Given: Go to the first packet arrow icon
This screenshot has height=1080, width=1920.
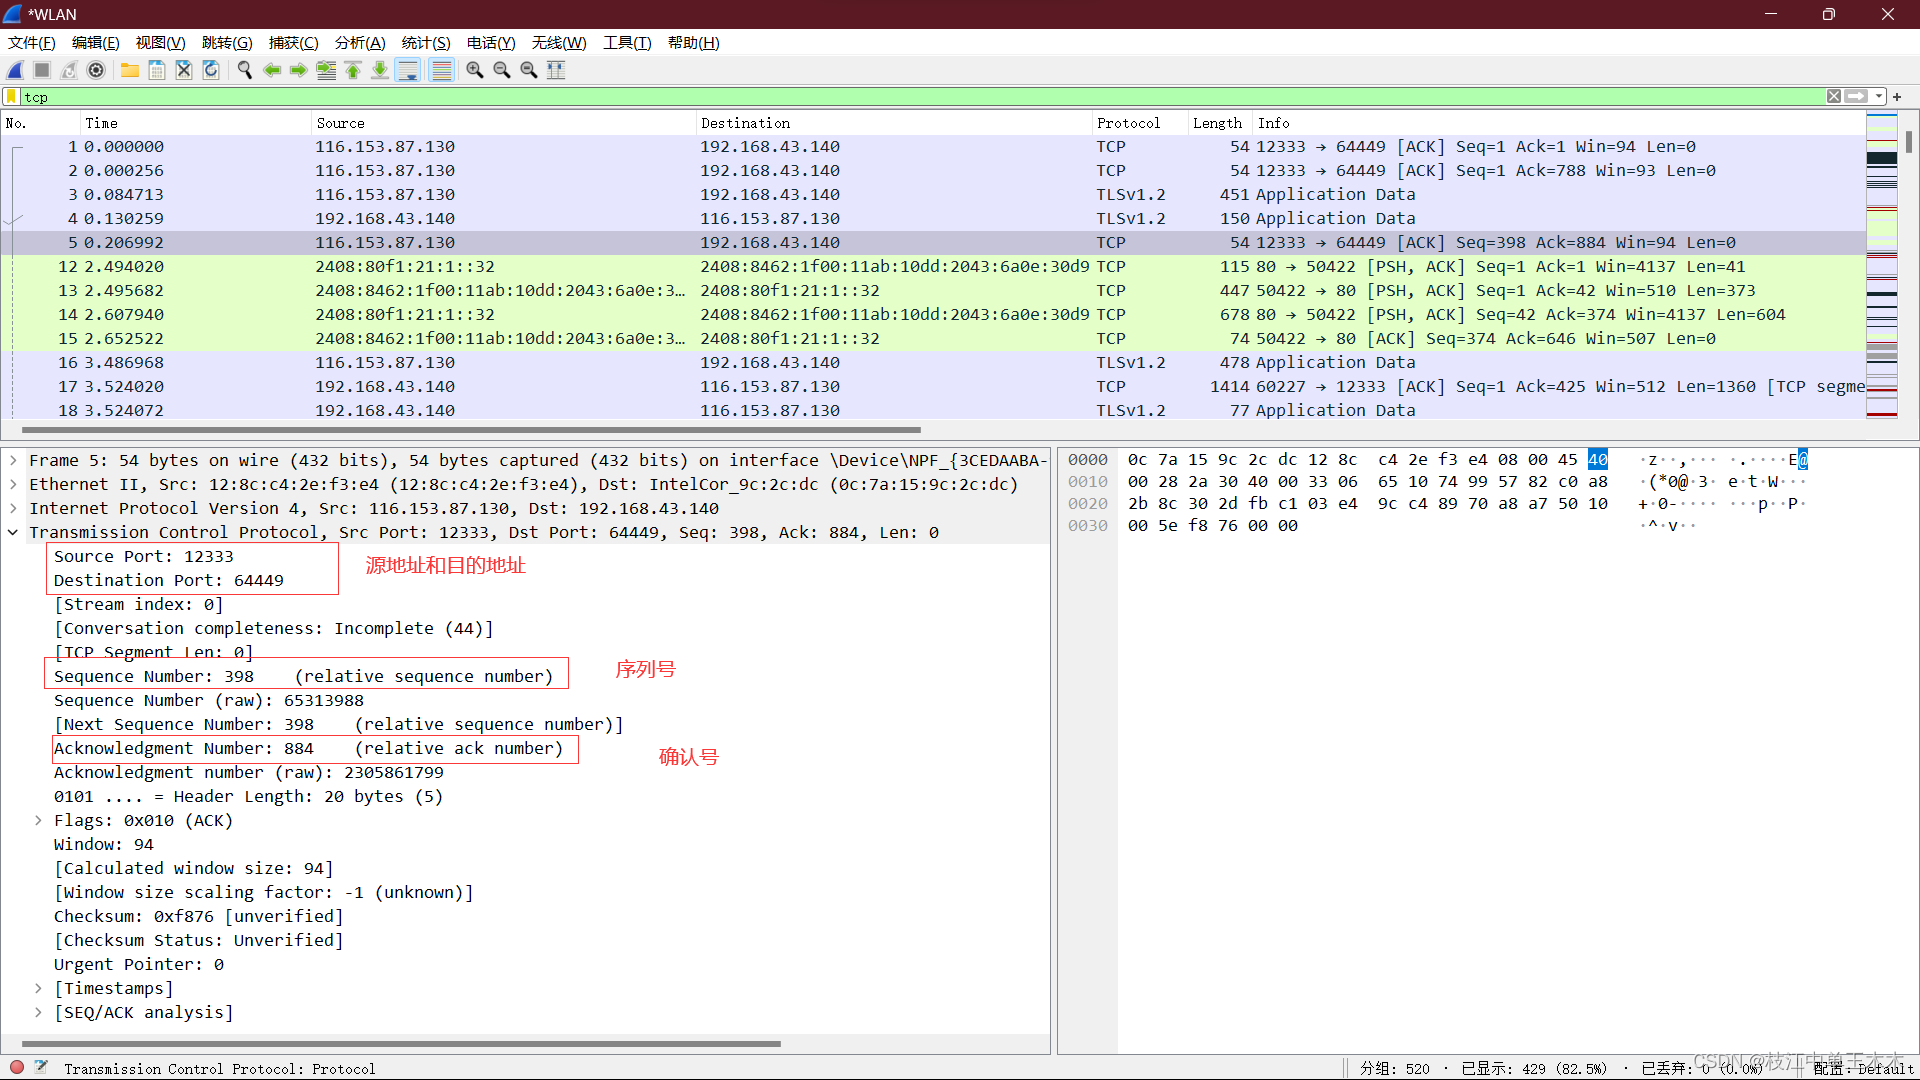Looking at the screenshot, I should (353, 70).
